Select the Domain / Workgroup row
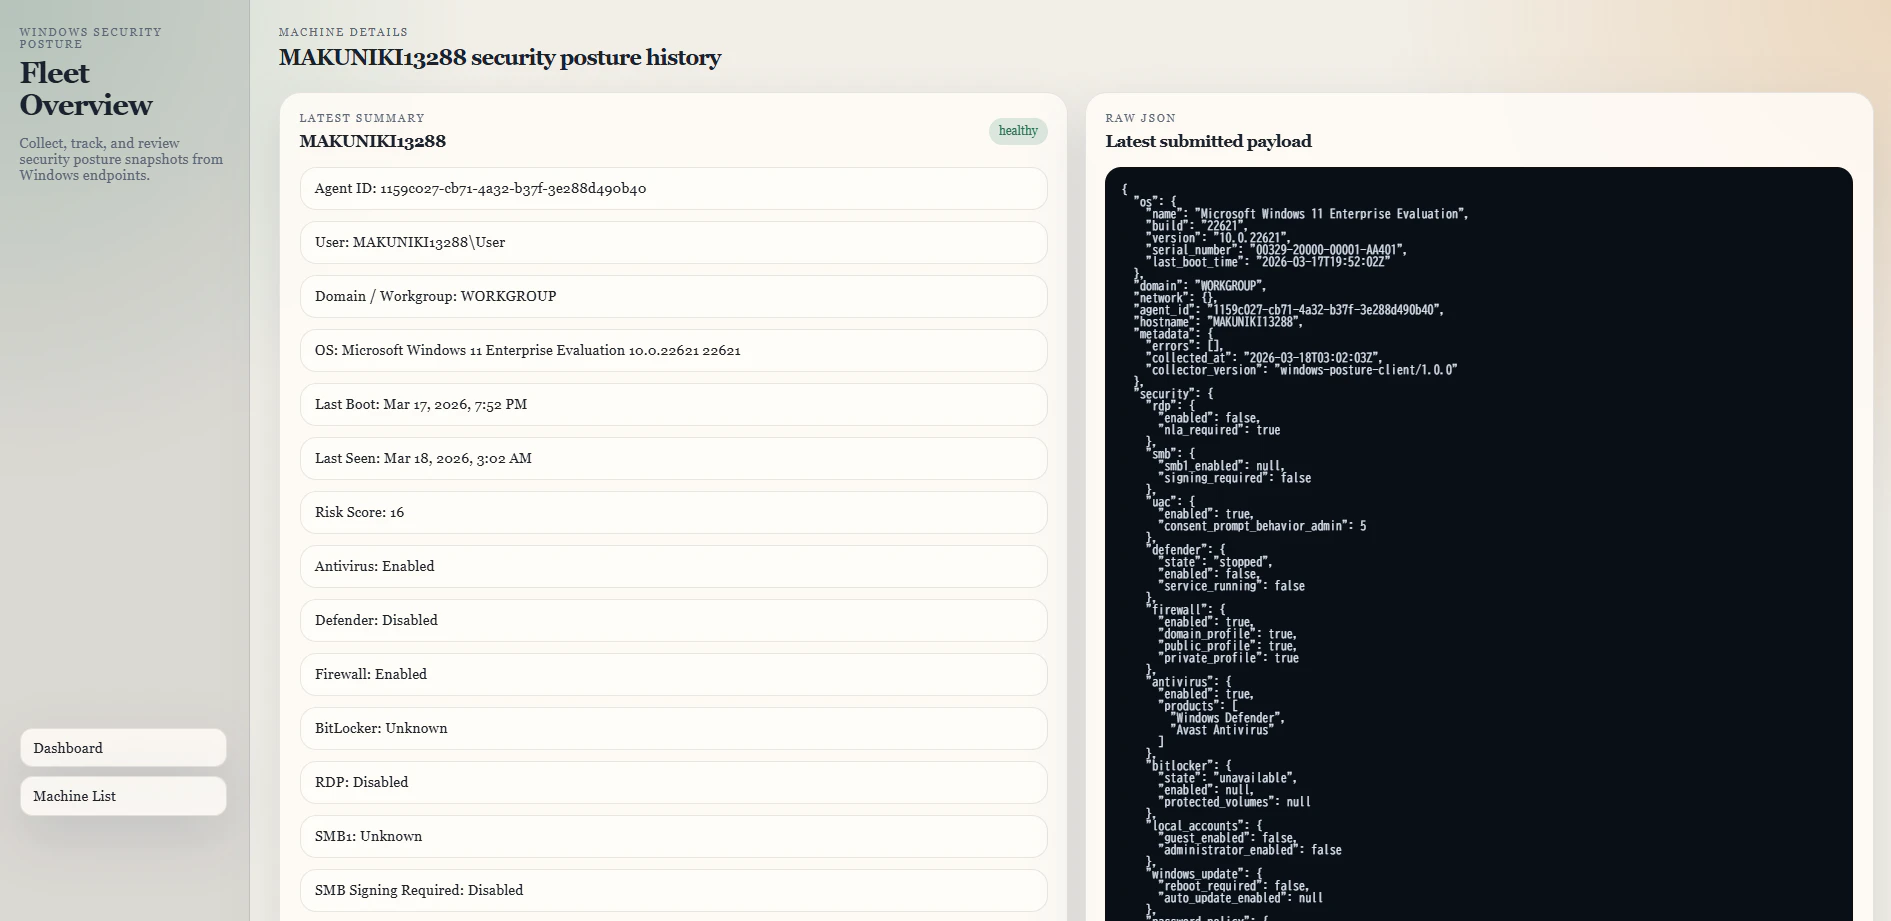The height and width of the screenshot is (921, 1891). 673,297
